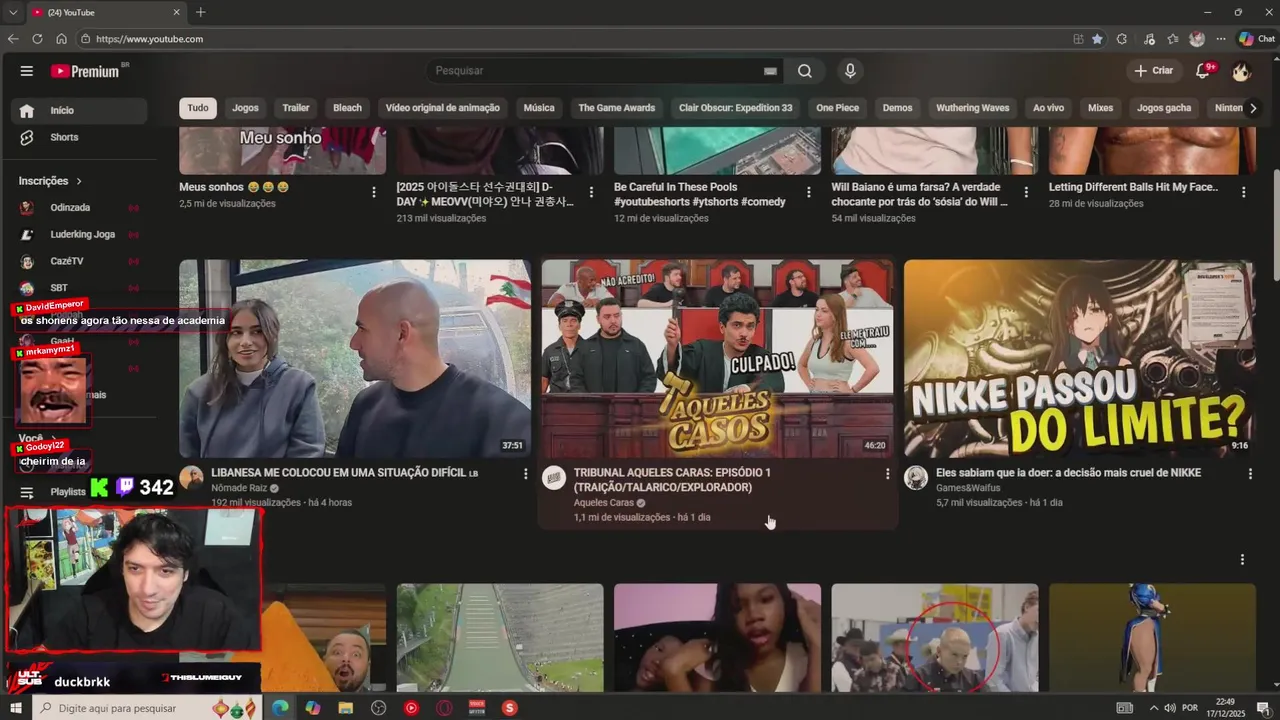Open the Opera icon in the taskbar
The width and height of the screenshot is (1280, 720).
pyautogui.click(x=444, y=708)
